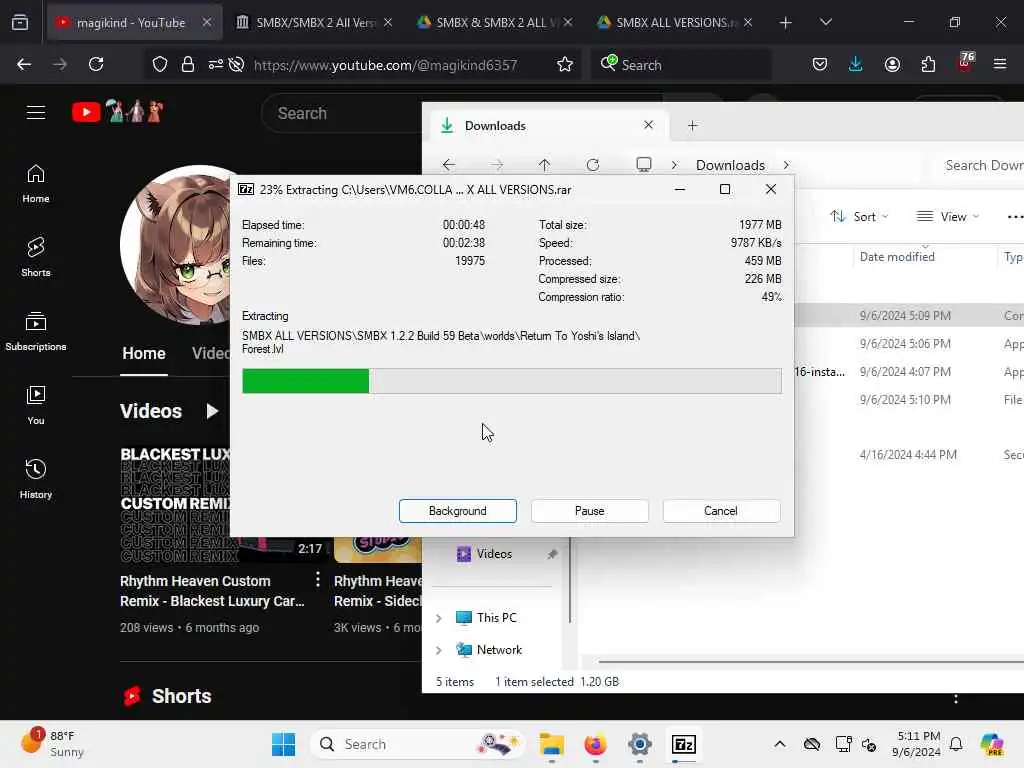Screen dimensions: 1024x768
Task: Open the You section in YouTube sidebar
Action: tap(36, 406)
